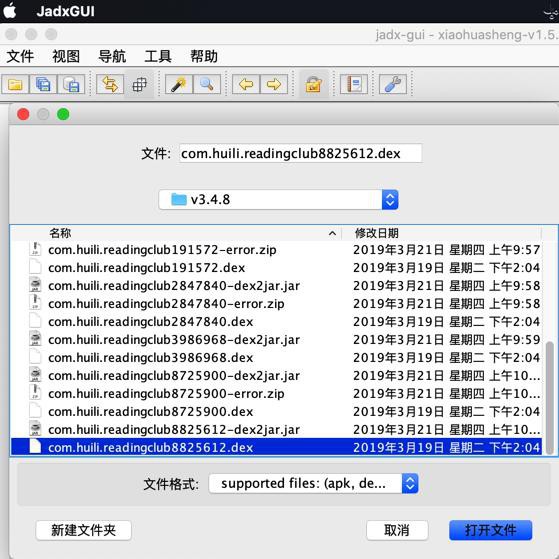Click the forward arrow toolbar icon
The height and width of the screenshot is (559, 559).
pos(274,84)
